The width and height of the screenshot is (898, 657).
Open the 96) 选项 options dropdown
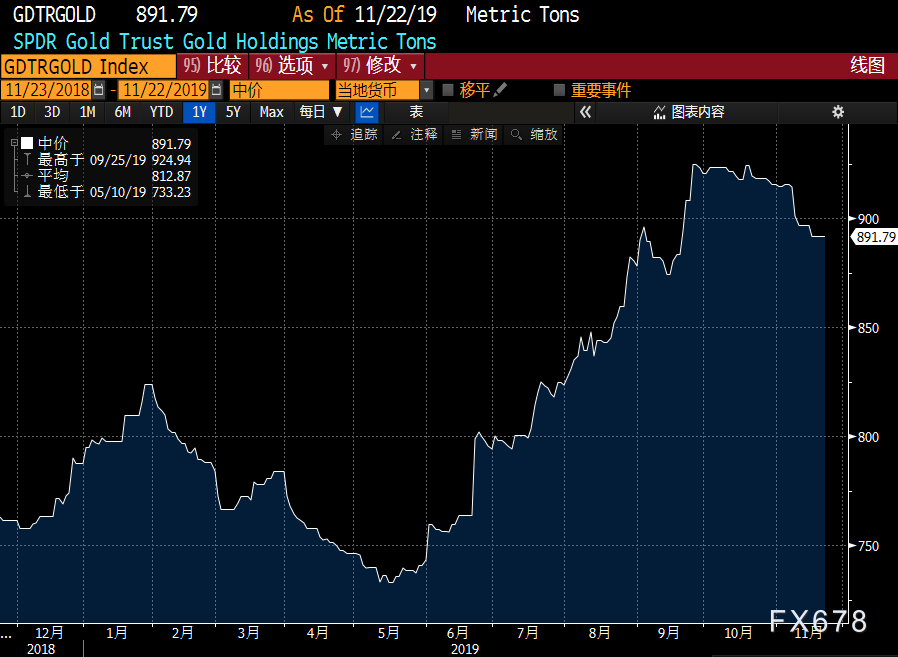tap(292, 66)
